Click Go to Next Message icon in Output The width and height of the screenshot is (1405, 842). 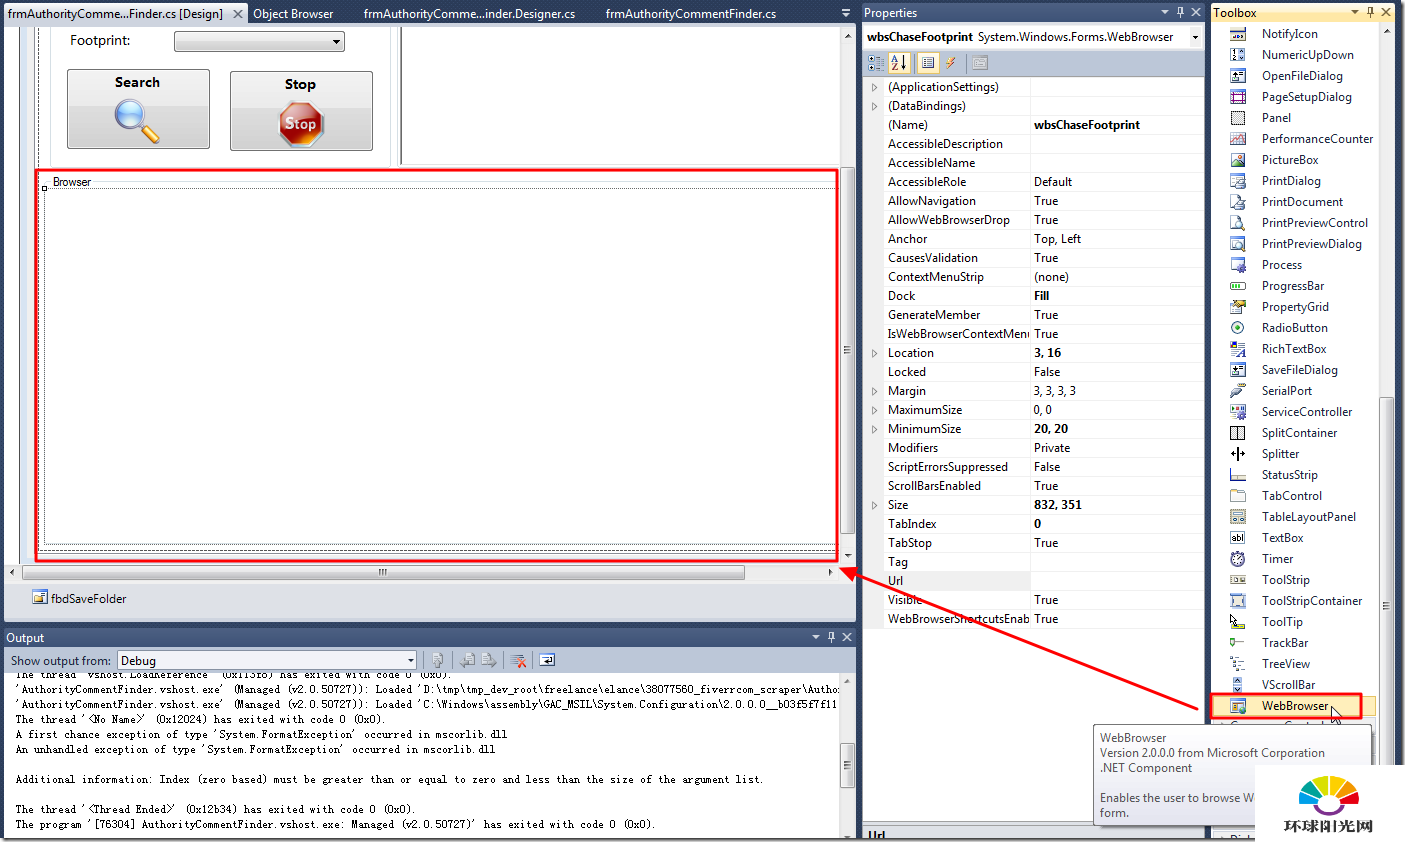pyautogui.click(x=489, y=660)
